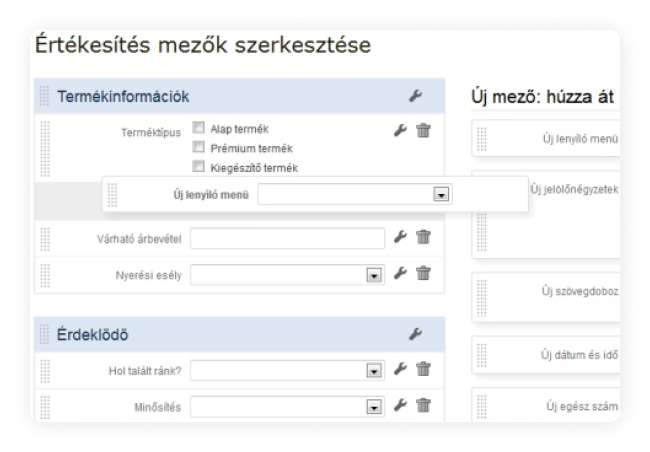The width and height of the screenshot is (650, 452).
Task: Open settings wrench for Termékinformációk section
Action: 415,96
